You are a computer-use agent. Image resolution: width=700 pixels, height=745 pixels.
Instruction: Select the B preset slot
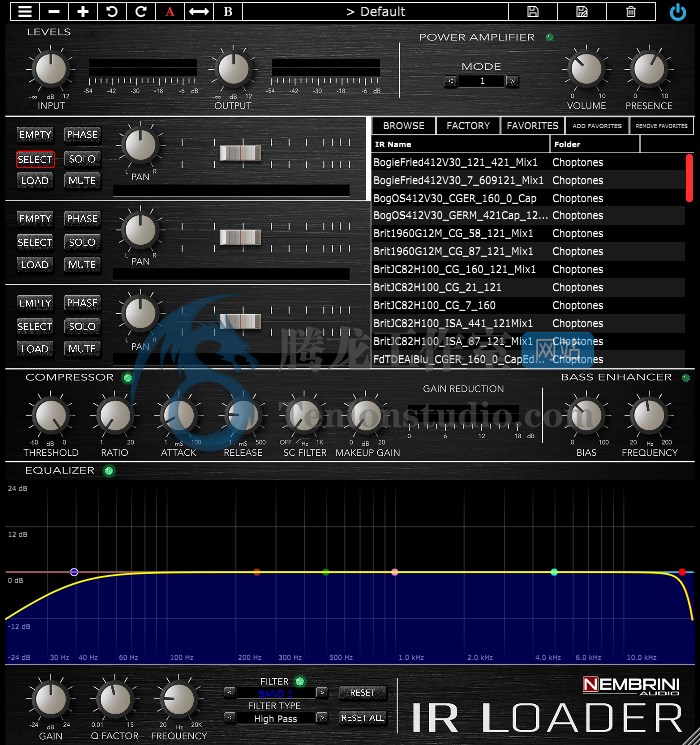click(x=228, y=11)
